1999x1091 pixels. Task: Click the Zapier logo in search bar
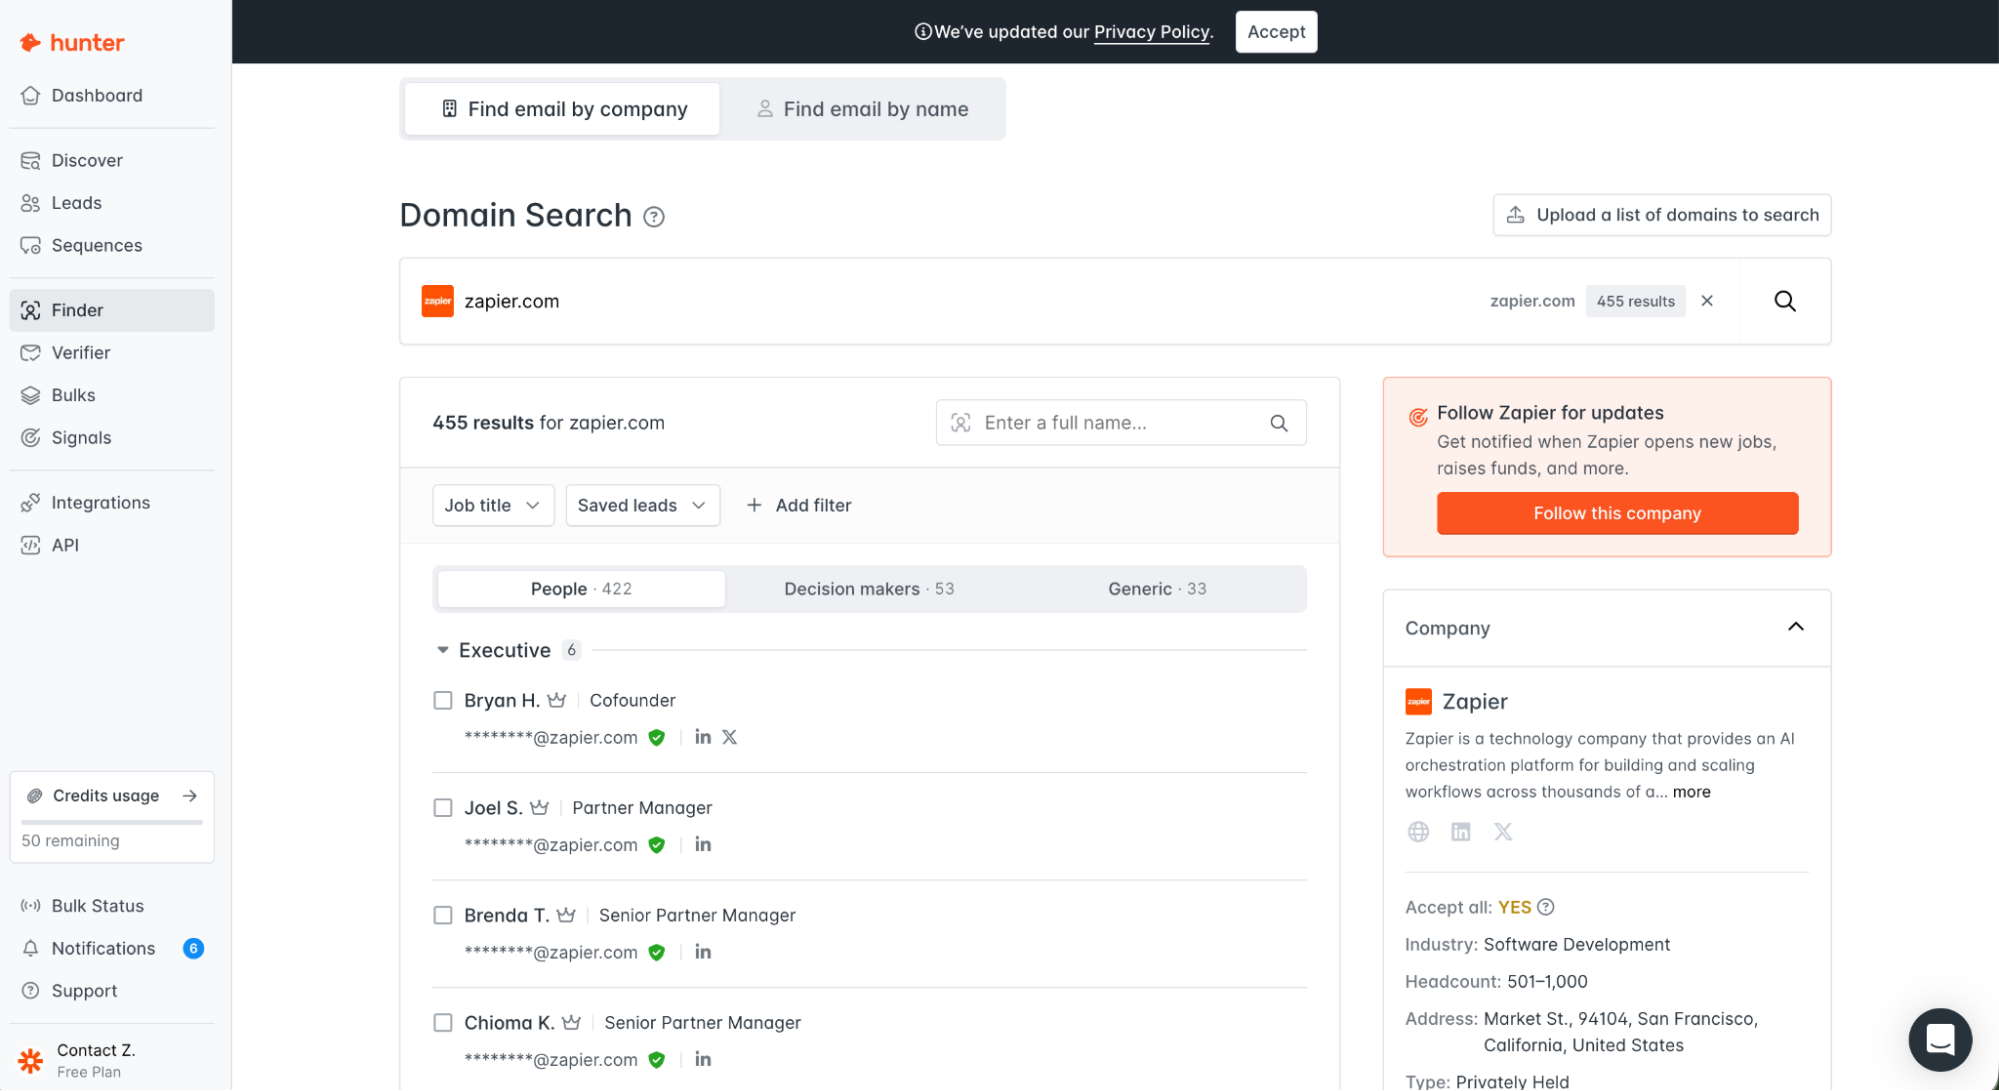(x=437, y=301)
